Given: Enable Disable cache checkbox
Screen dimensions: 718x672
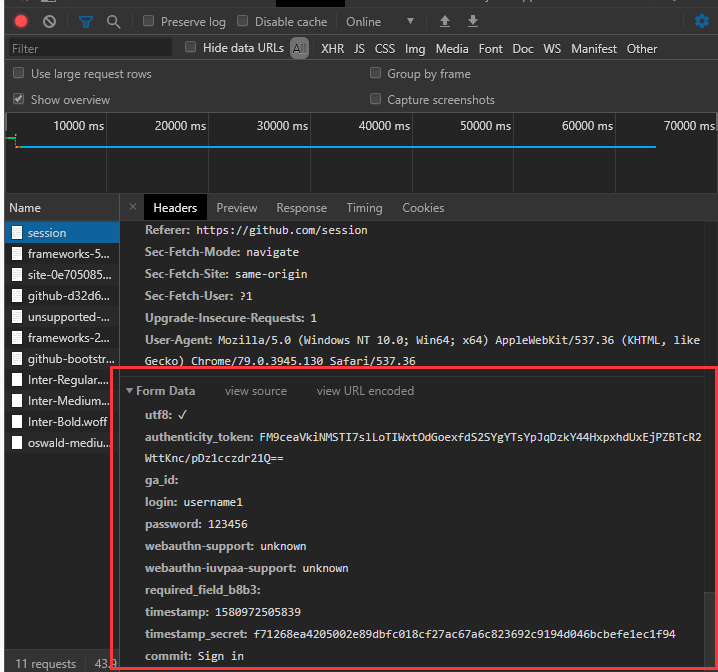Looking at the screenshot, I should (243, 21).
